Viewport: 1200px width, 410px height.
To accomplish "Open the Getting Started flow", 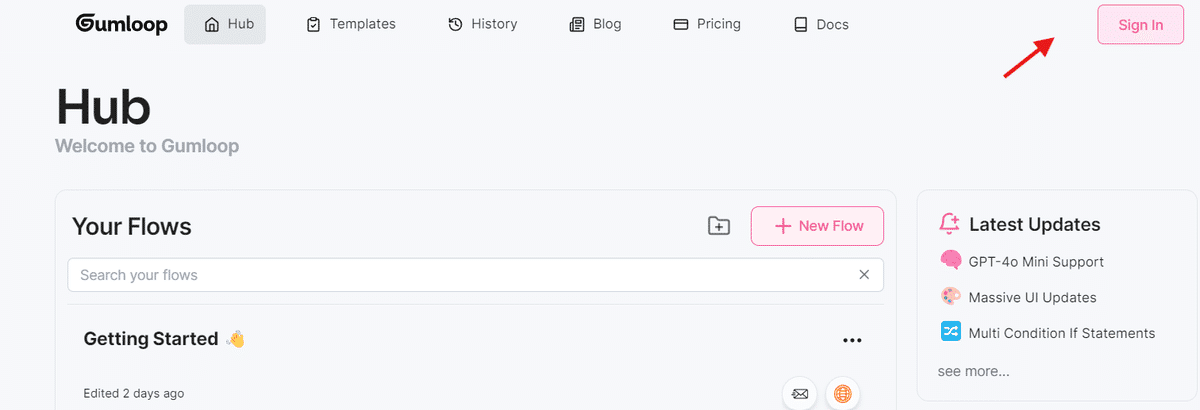I will (x=151, y=339).
